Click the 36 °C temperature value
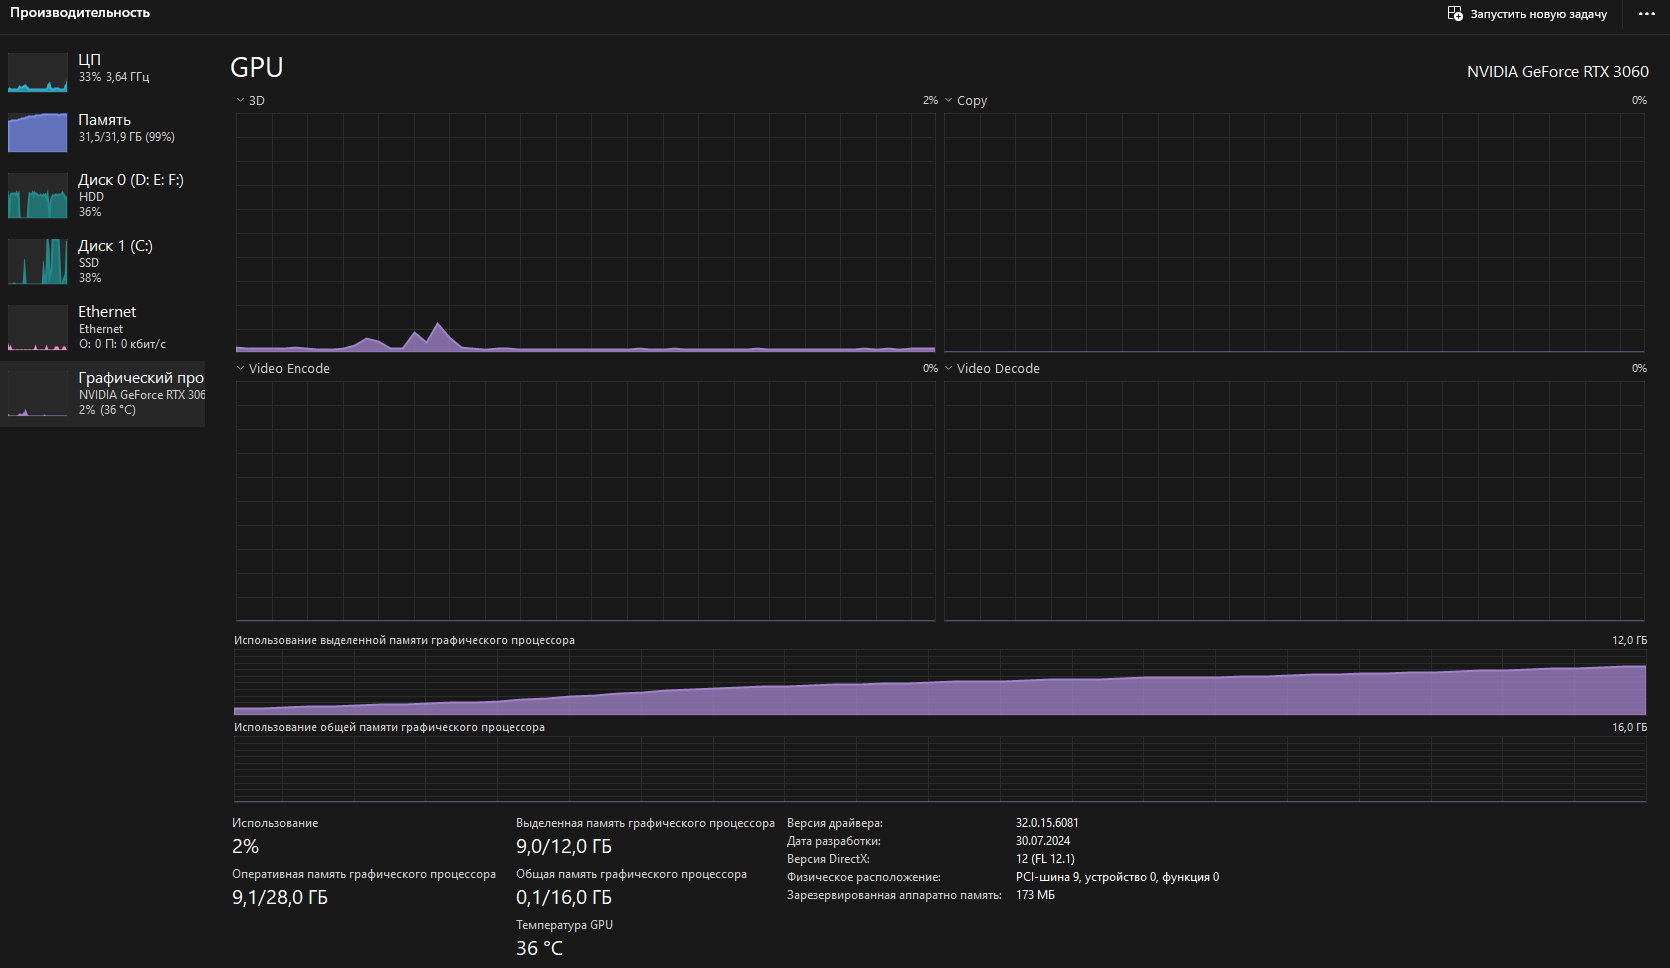1670x968 pixels. coord(540,948)
